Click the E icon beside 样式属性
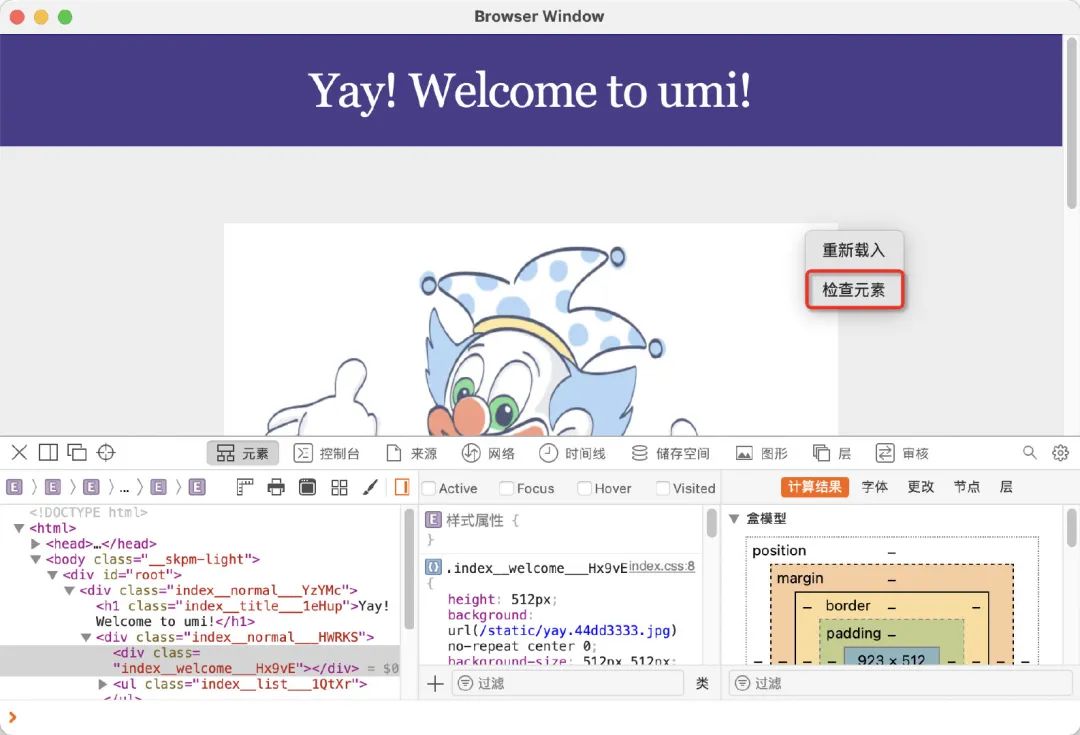 tap(433, 519)
